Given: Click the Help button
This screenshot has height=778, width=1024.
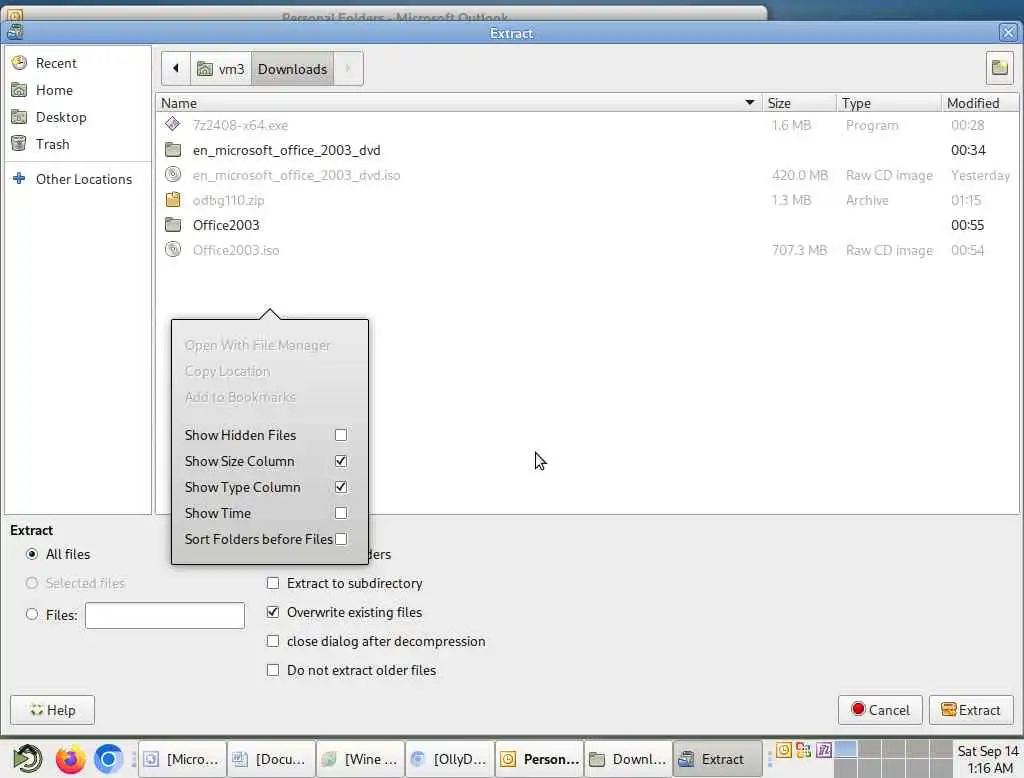Looking at the screenshot, I should tap(52, 710).
